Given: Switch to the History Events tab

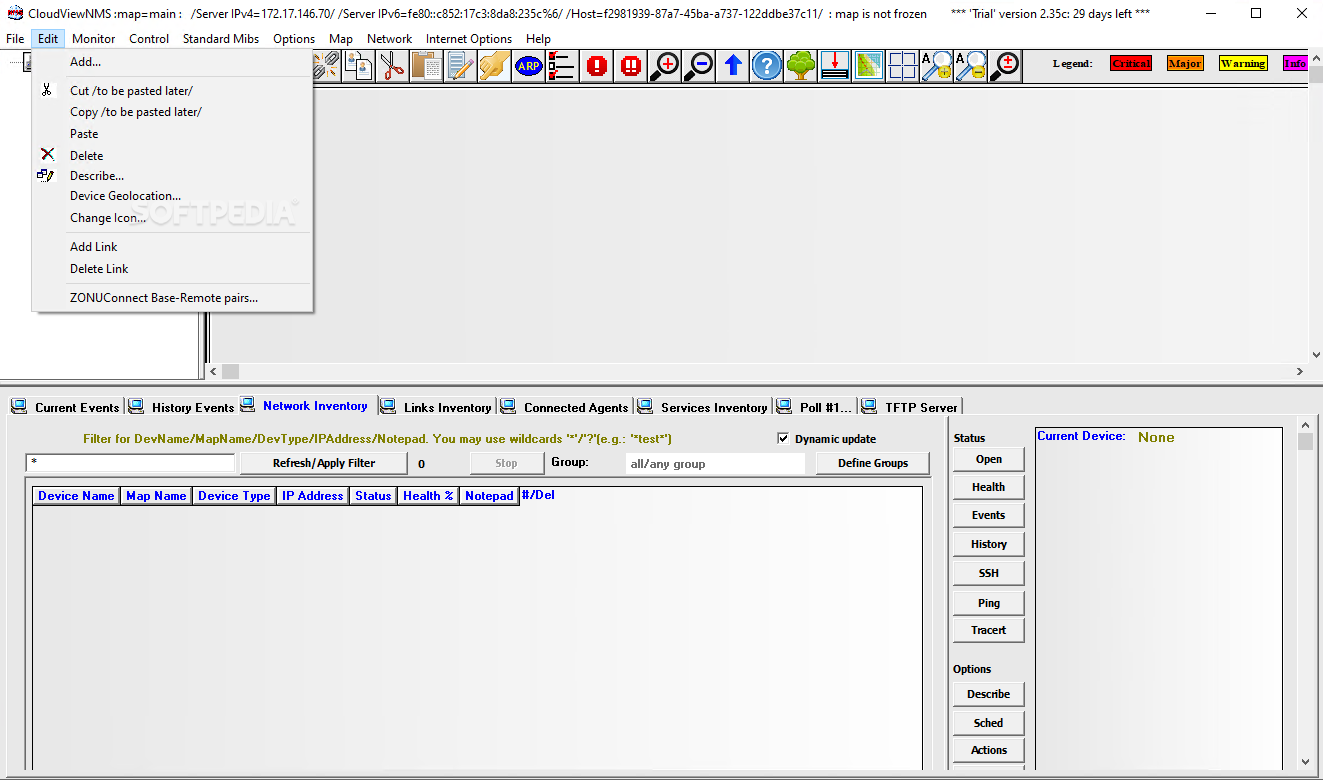Looking at the screenshot, I should tap(181, 406).
